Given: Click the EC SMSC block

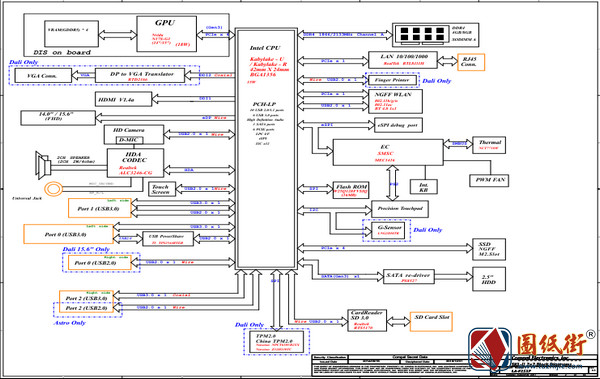Looking at the screenshot, I should (x=388, y=152).
